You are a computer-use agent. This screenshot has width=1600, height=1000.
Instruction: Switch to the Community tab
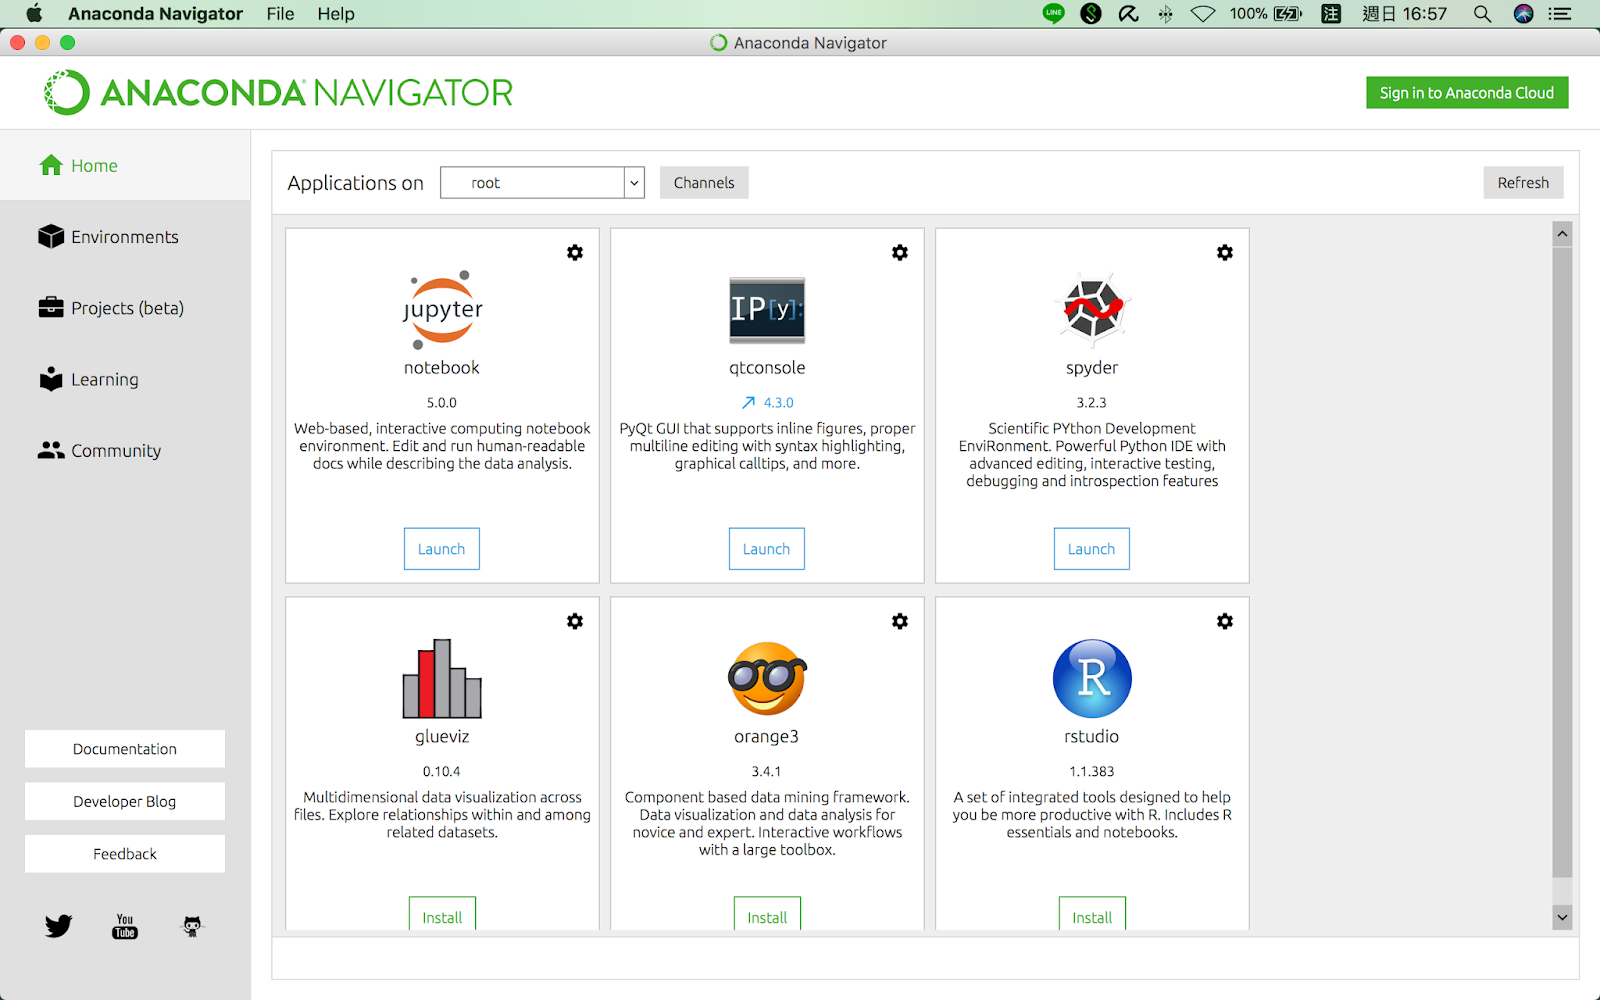[125, 451]
